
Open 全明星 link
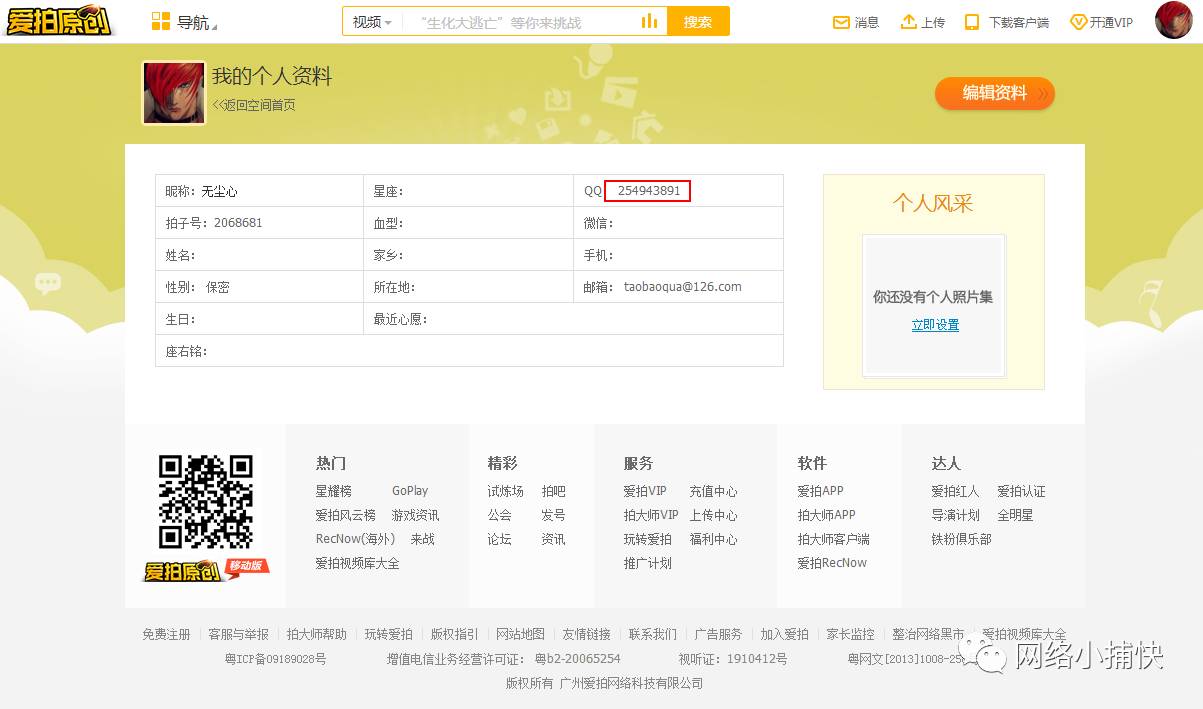pyautogui.click(x=1015, y=515)
